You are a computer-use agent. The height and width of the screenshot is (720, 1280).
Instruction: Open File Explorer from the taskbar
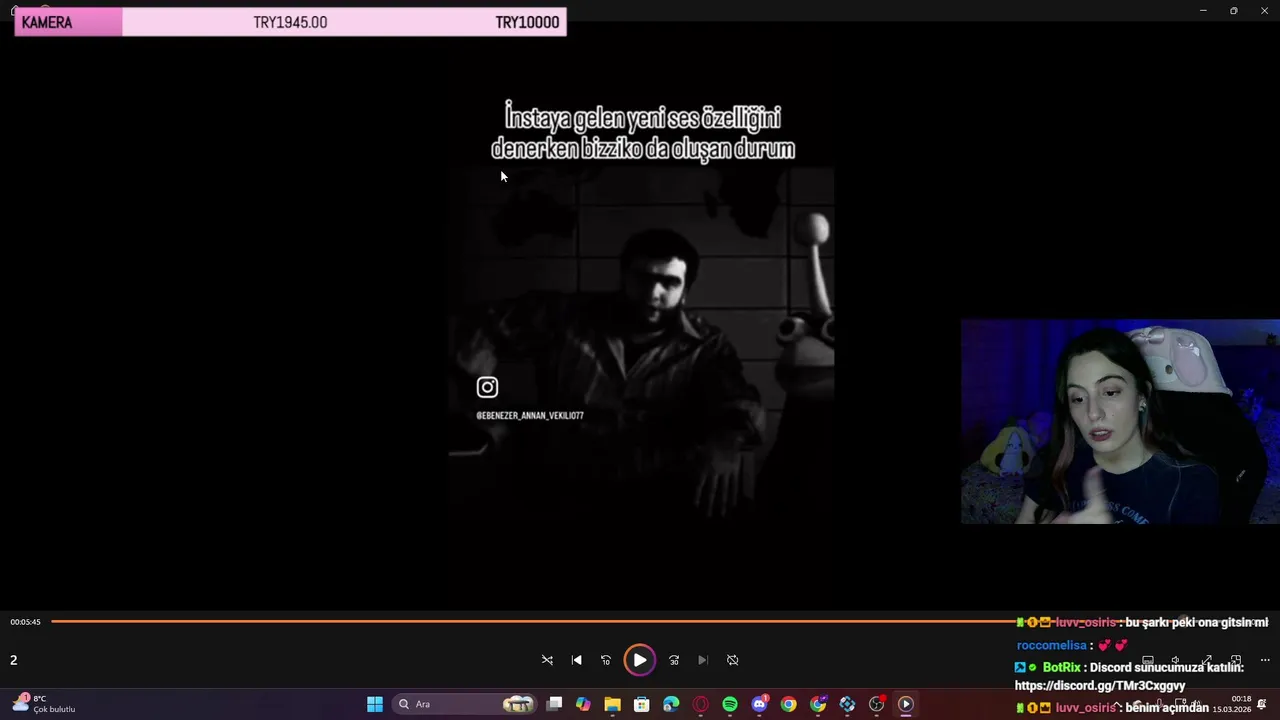point(613,704)
